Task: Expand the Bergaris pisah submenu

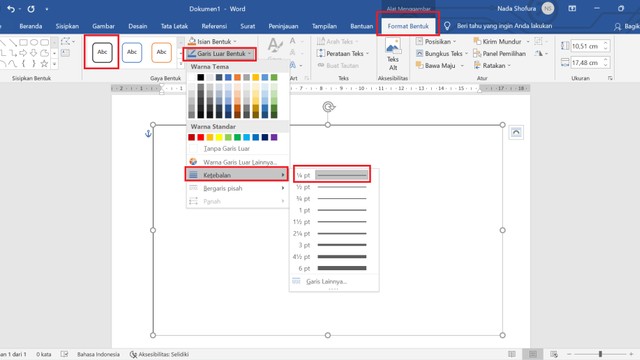Action: click(x=237, y=188)
